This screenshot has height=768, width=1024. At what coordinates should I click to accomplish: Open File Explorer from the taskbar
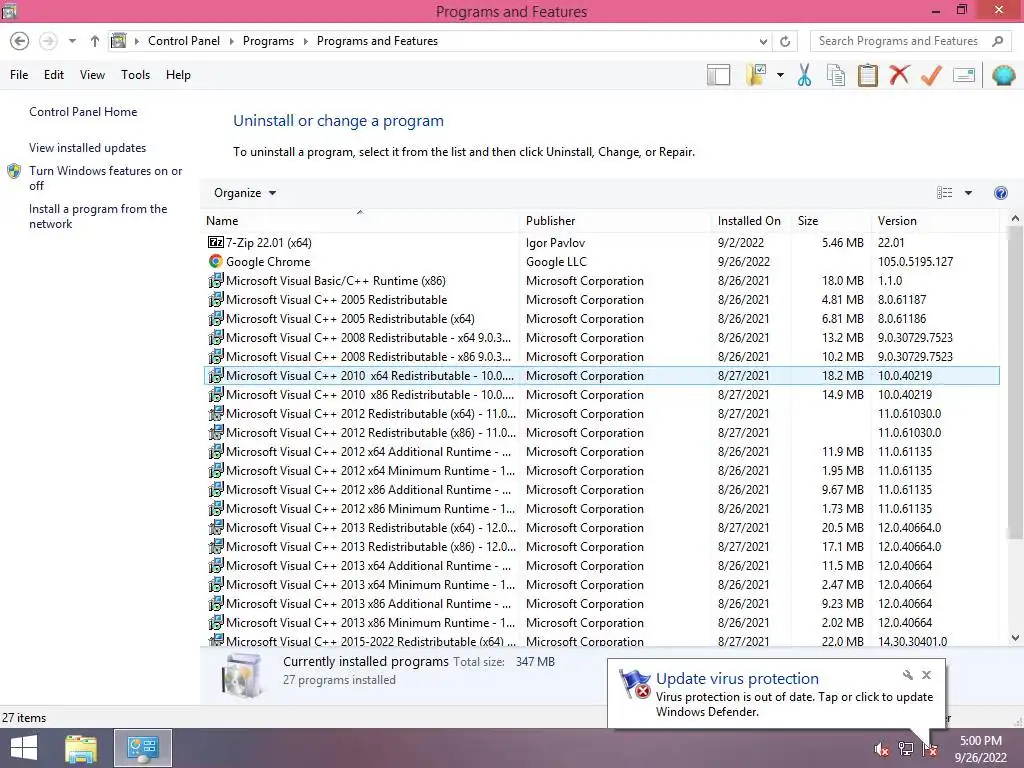pos(81,748)
